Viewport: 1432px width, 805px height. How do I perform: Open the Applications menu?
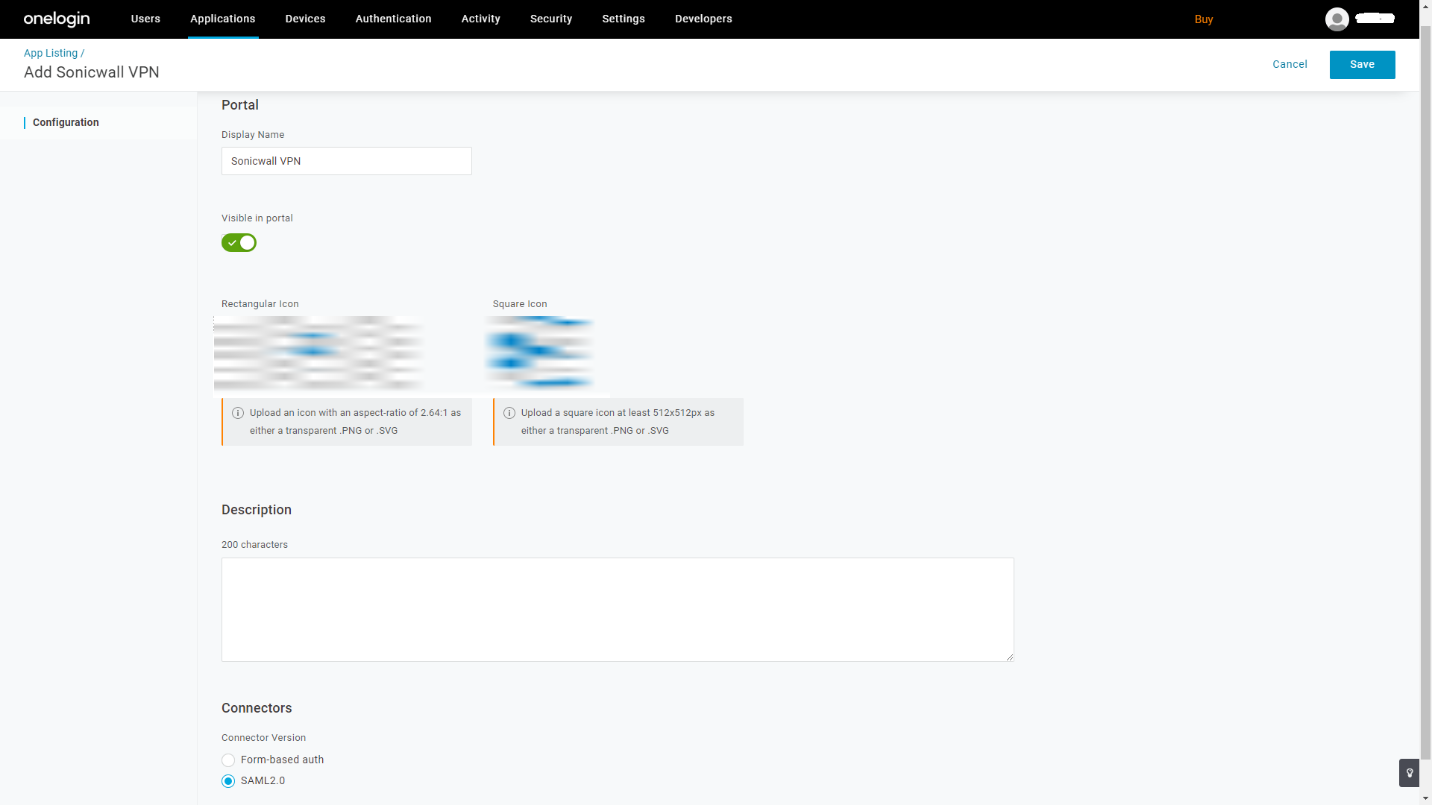coord(223,19)
